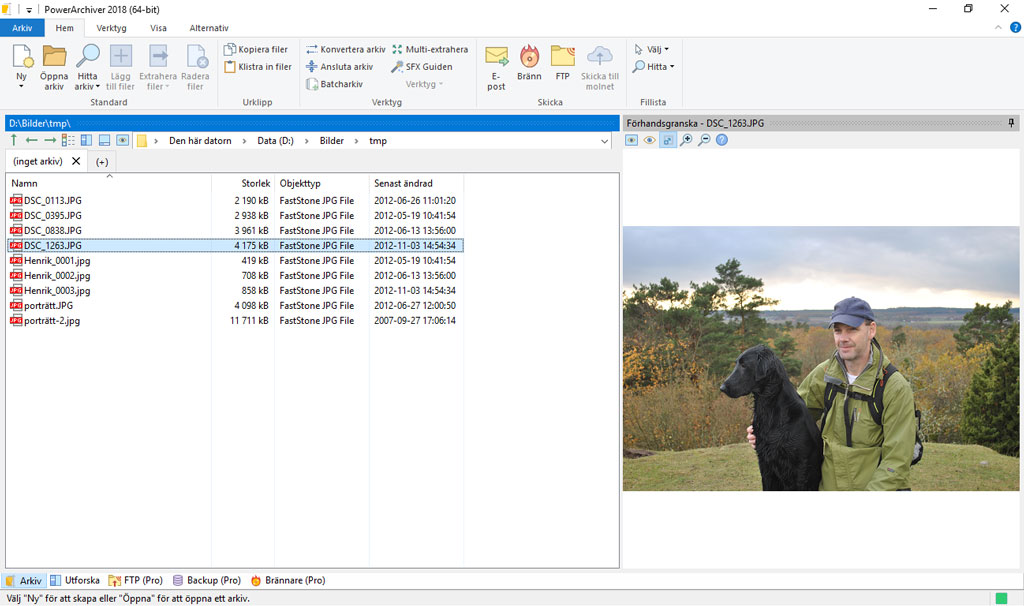Open Backup (Pro) mode at bottom

tap(206, 581)
